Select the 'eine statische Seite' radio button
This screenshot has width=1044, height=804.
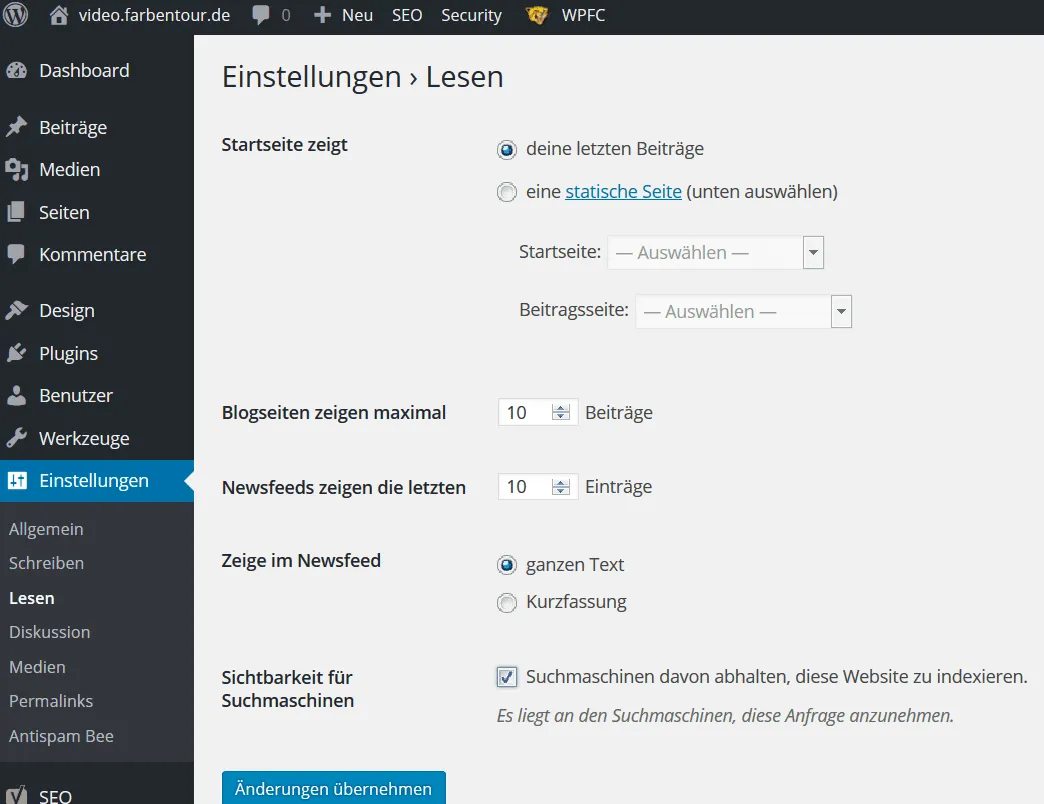[507, 192]
